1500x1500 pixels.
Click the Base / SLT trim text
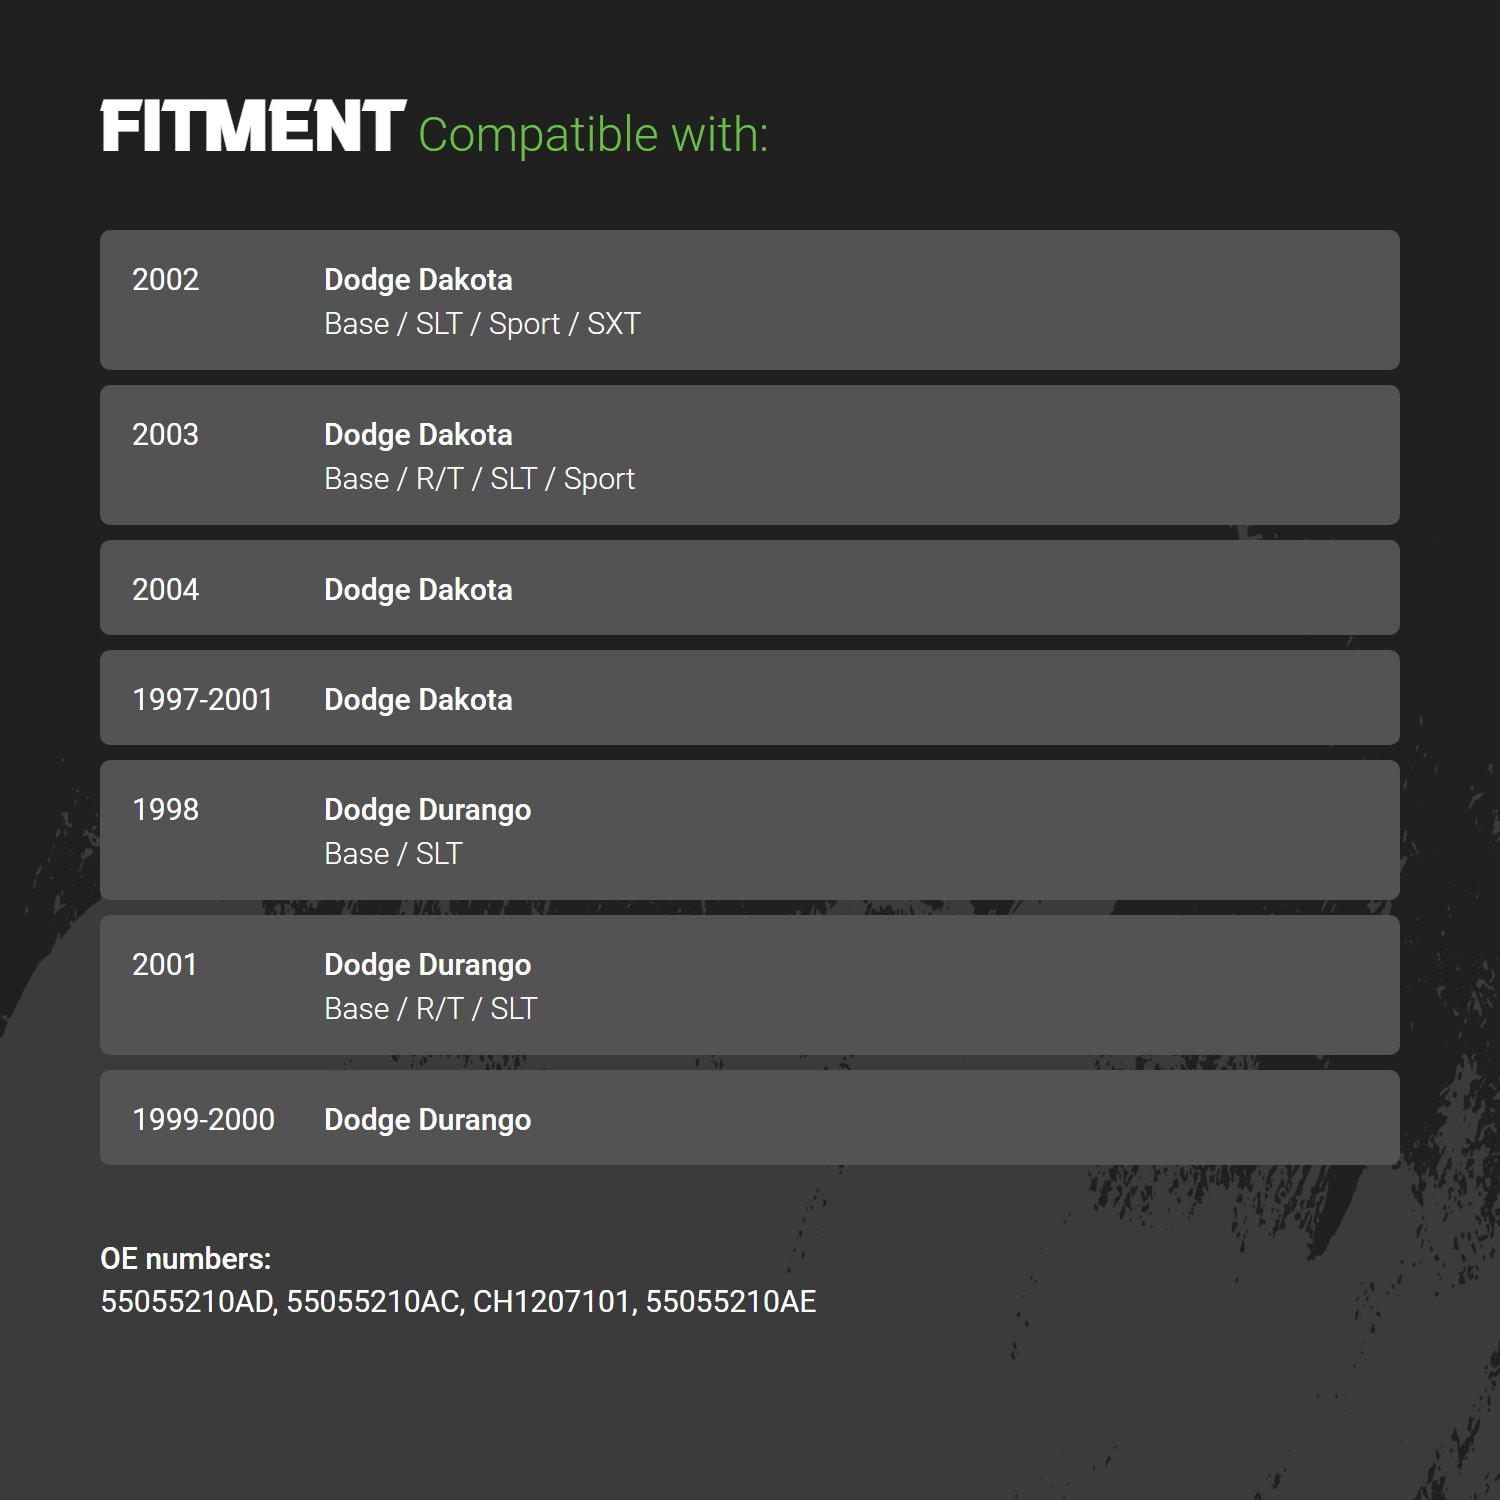[393, 854]
